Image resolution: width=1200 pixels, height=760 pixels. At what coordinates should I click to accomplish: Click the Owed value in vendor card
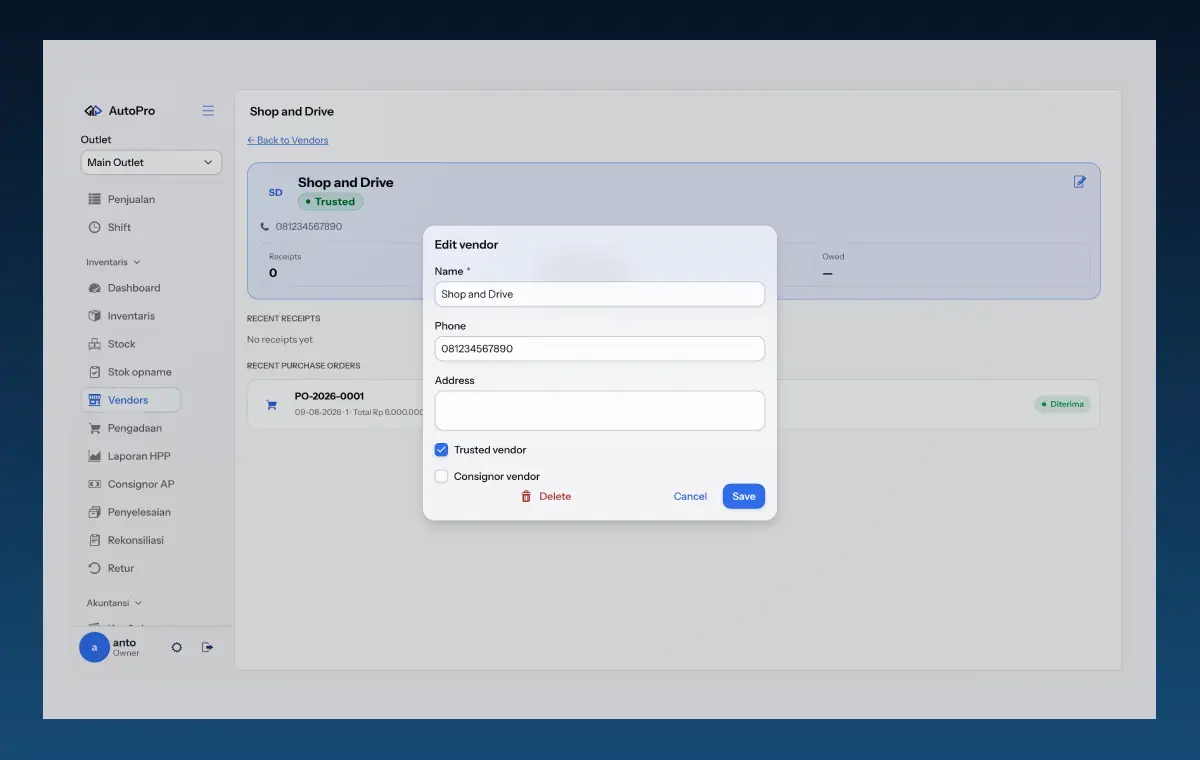(x=828, y=273)
